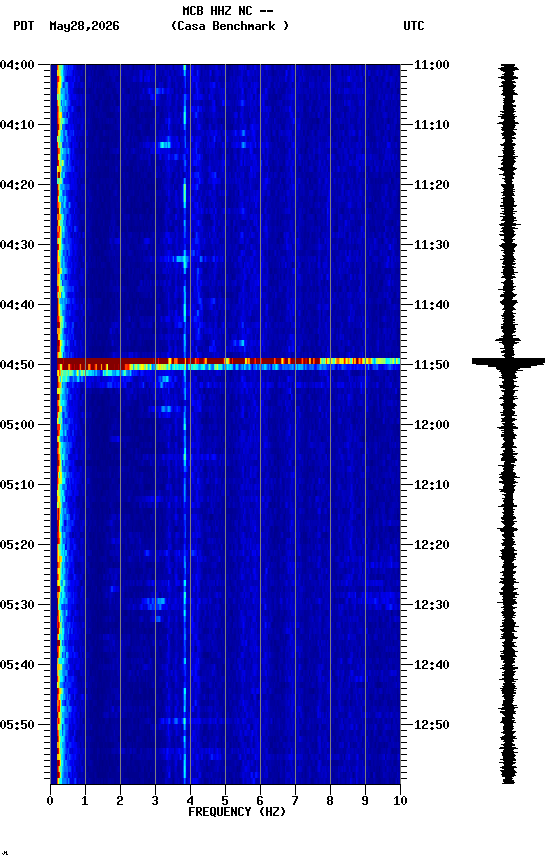
Task: Click the "UTC" timezone label
Action: tap(414, 26)
